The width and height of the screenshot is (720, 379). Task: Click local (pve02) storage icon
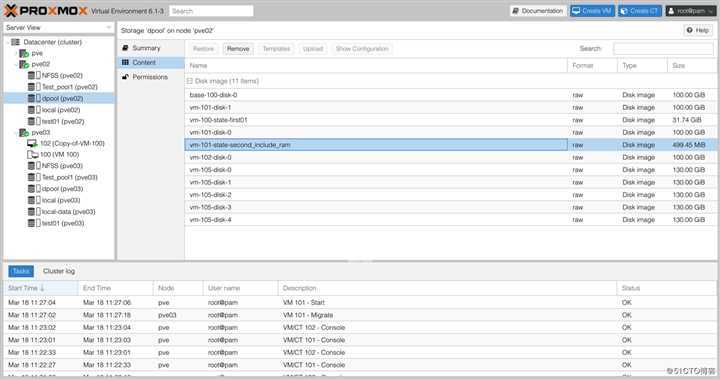point(34,110)
